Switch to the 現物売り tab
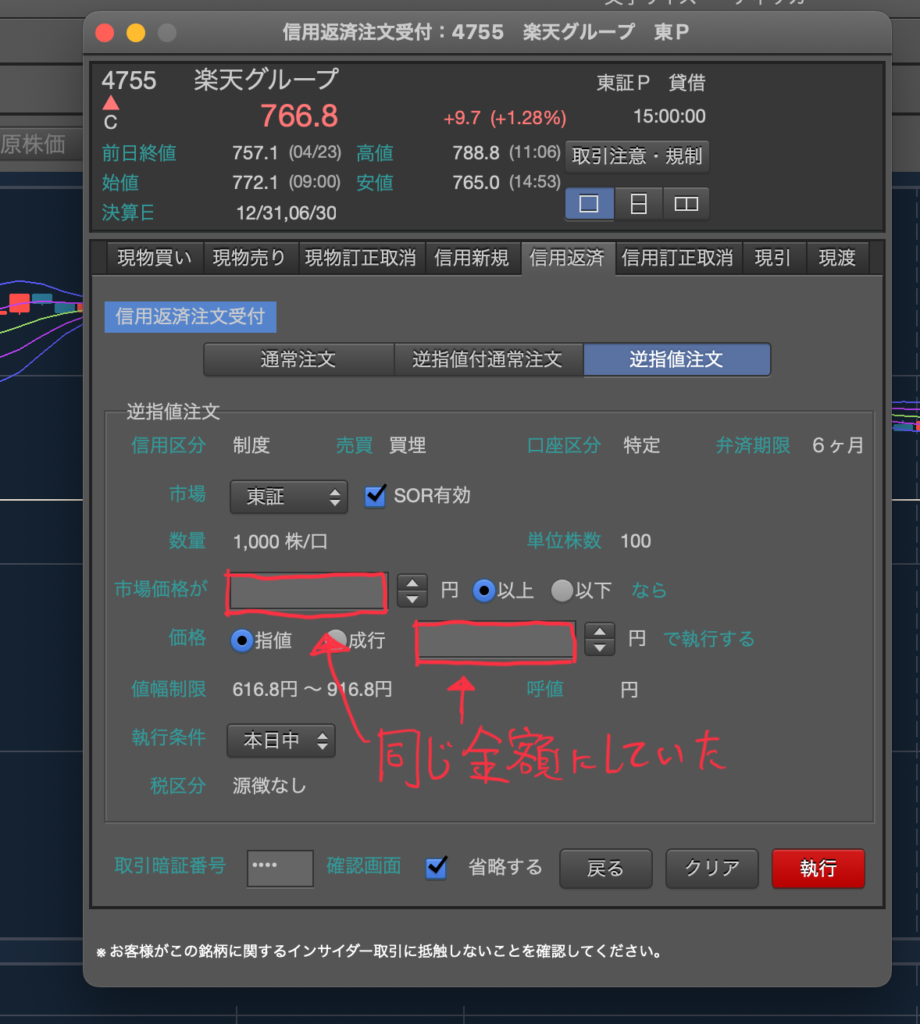Viewport: 920px width, 1024px height. pos(250,258)
